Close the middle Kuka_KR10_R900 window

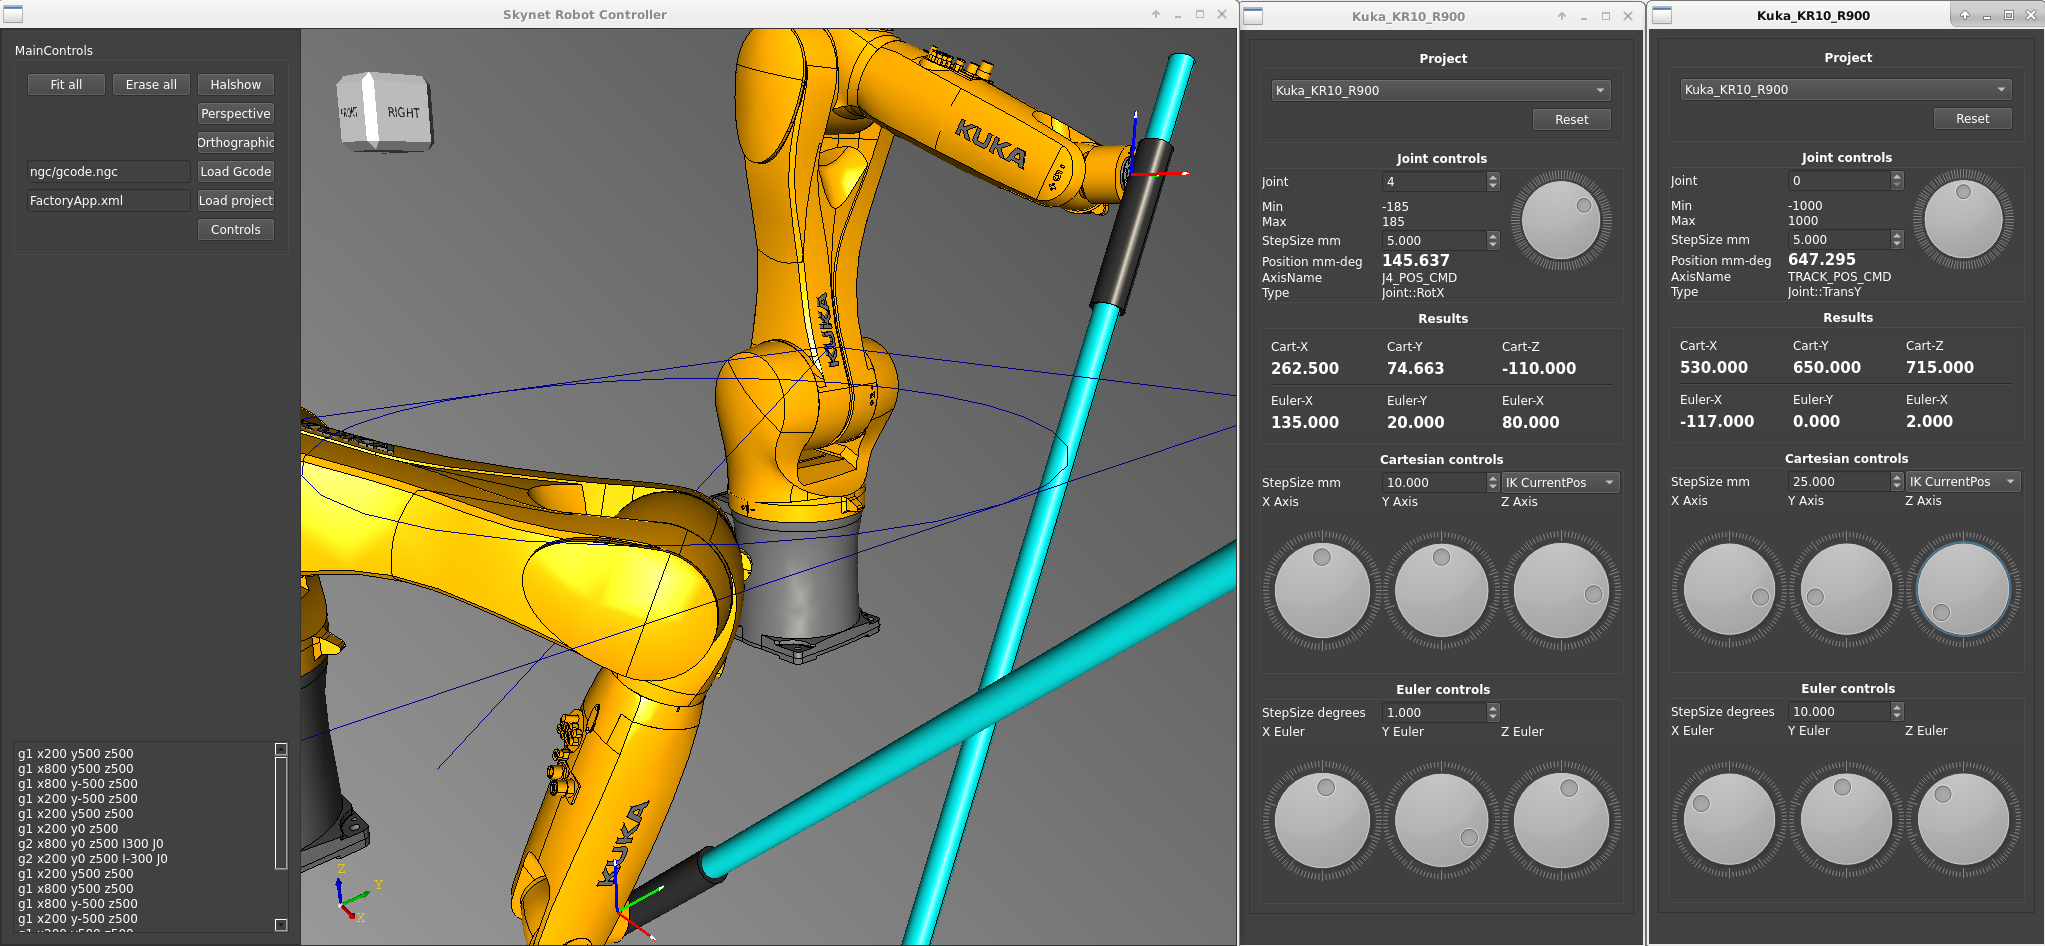(x=1628, y=16)
